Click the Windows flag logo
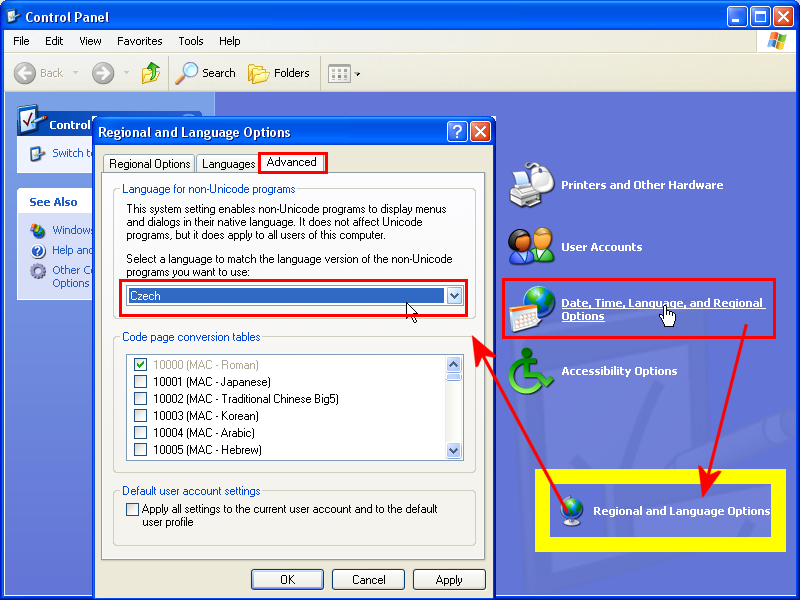800x600 pixels. coord(777,41)
